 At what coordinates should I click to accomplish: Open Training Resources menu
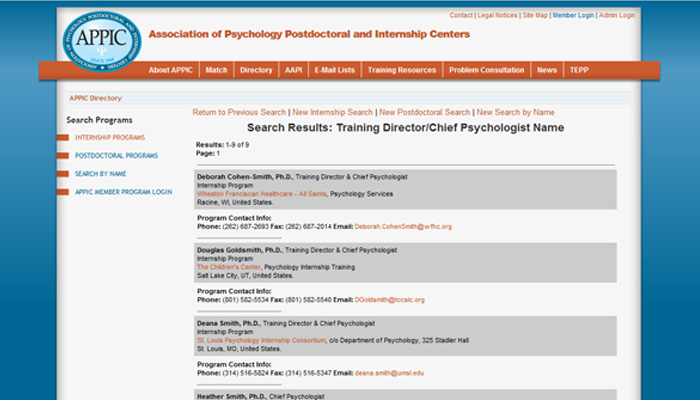tap(402, 70)
